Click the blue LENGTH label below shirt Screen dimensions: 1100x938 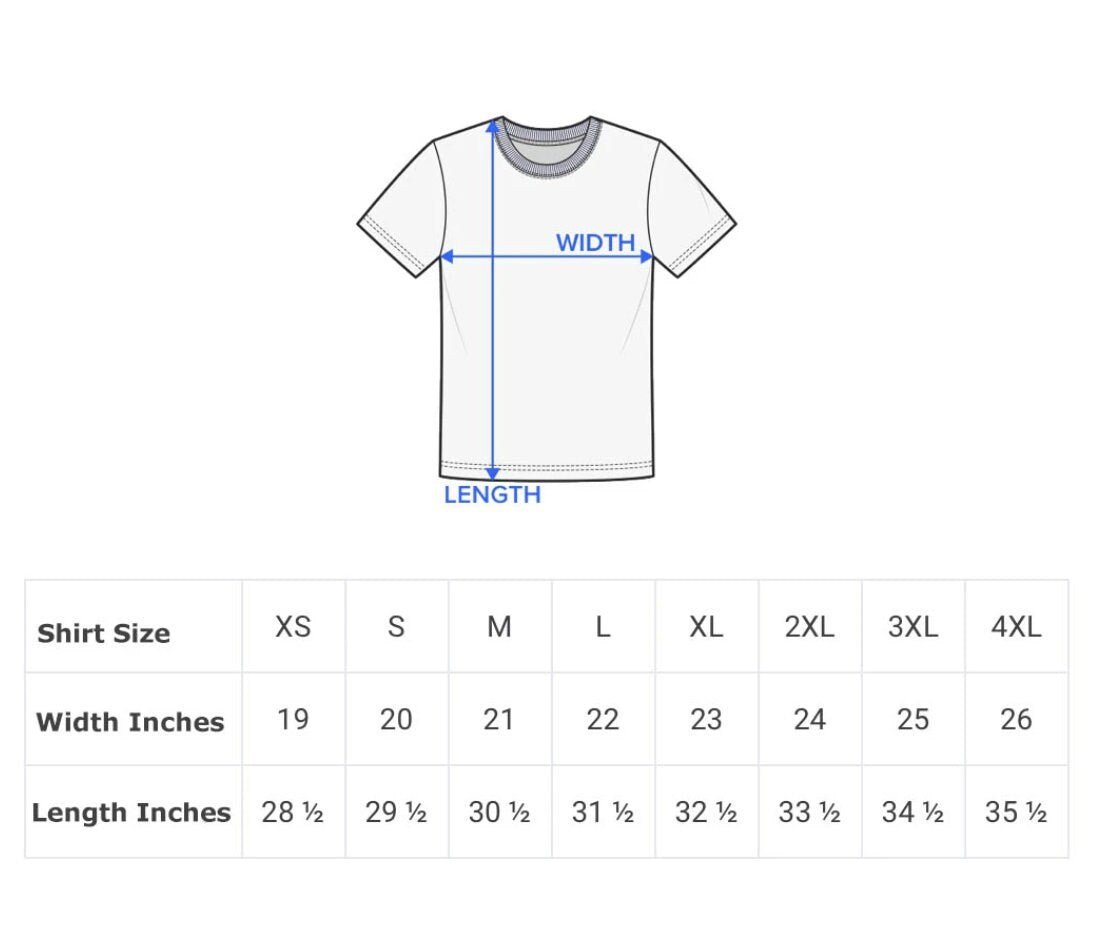[x=492, y=494]
